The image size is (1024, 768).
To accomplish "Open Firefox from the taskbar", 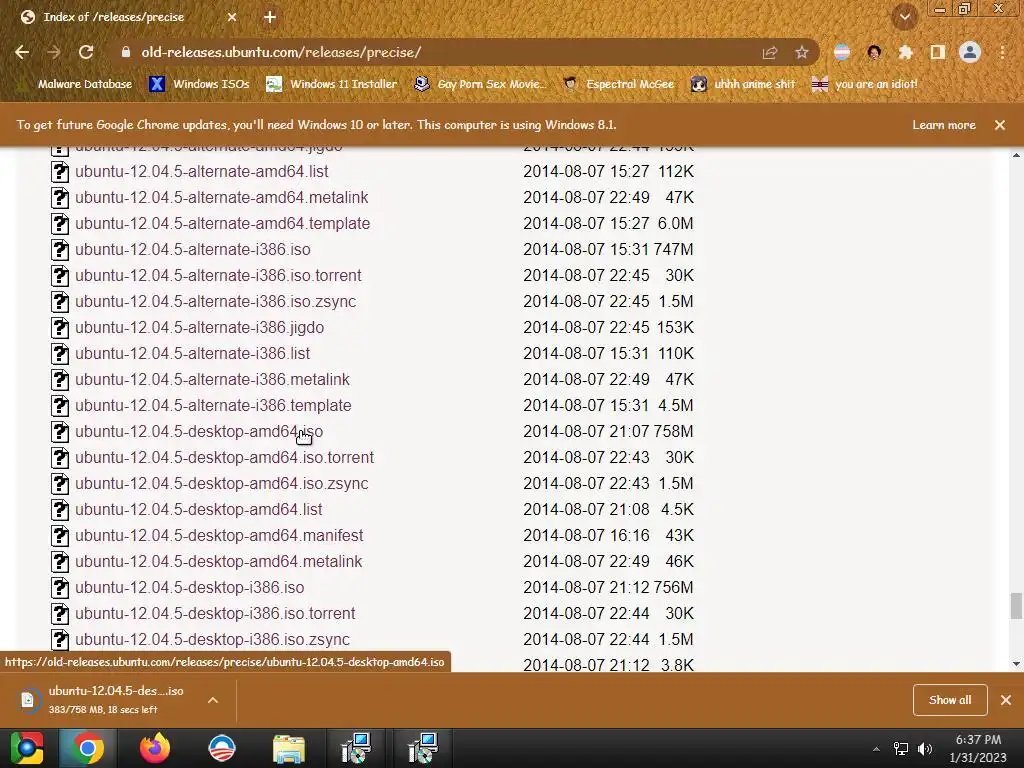I will click(x=155, y=748).
